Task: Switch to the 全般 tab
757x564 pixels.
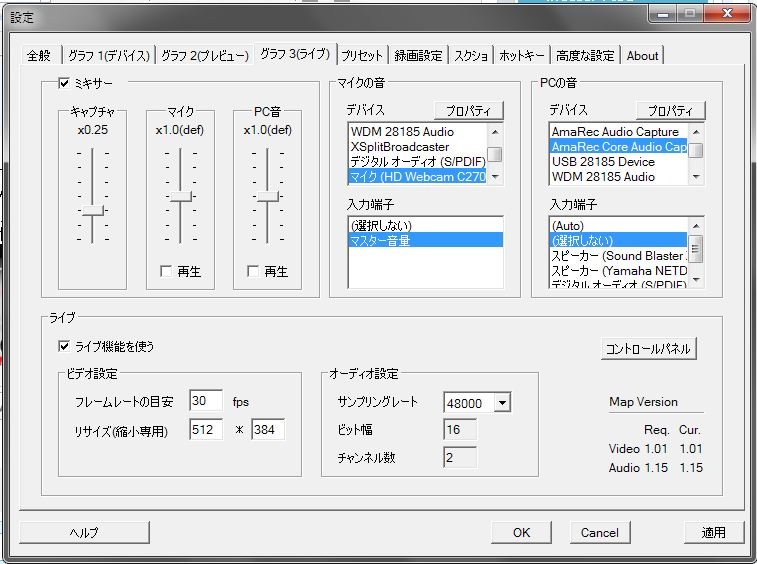Action: point(39,56)
